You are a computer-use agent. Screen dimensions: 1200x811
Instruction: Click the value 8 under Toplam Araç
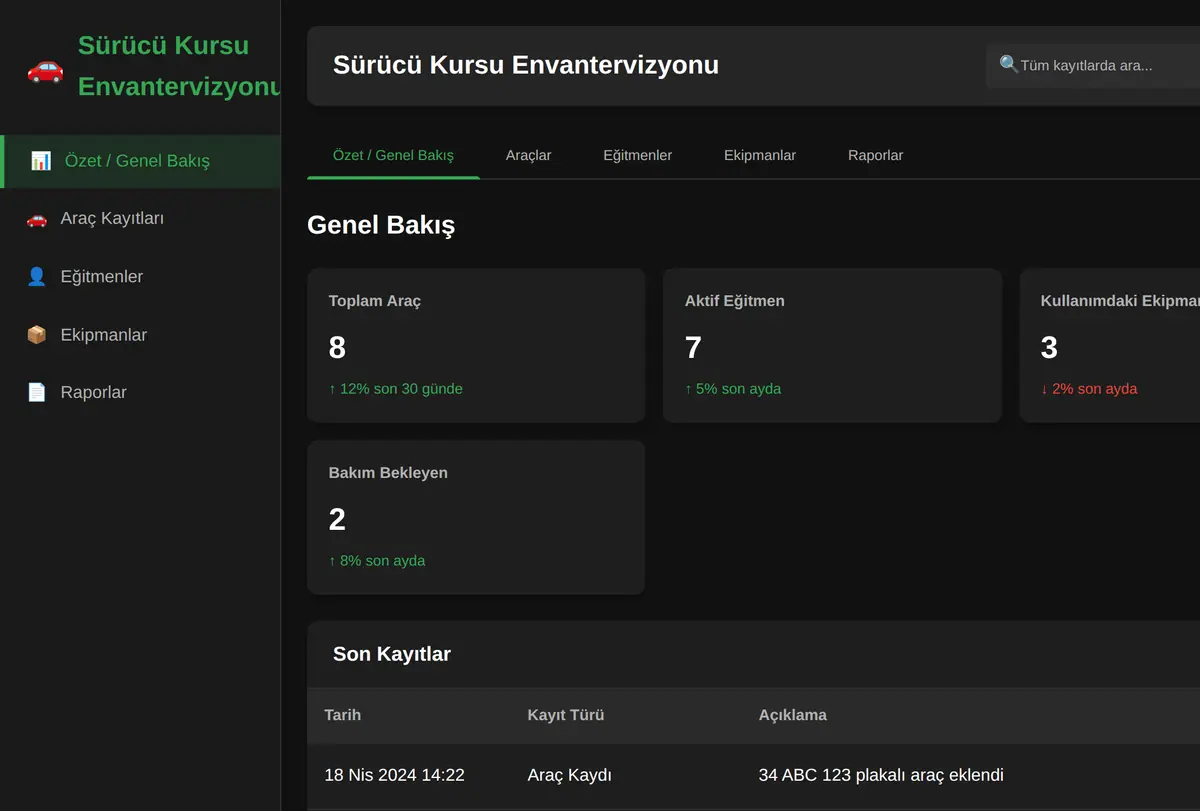337,347
